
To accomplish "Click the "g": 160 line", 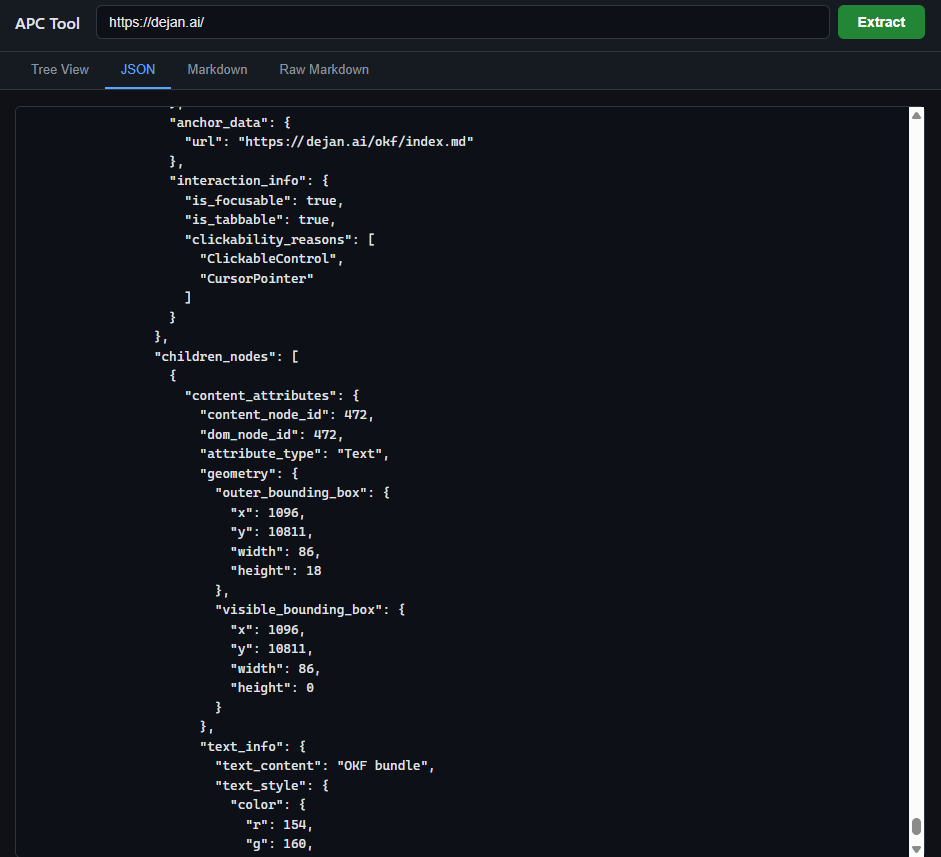I will point(279,844).
